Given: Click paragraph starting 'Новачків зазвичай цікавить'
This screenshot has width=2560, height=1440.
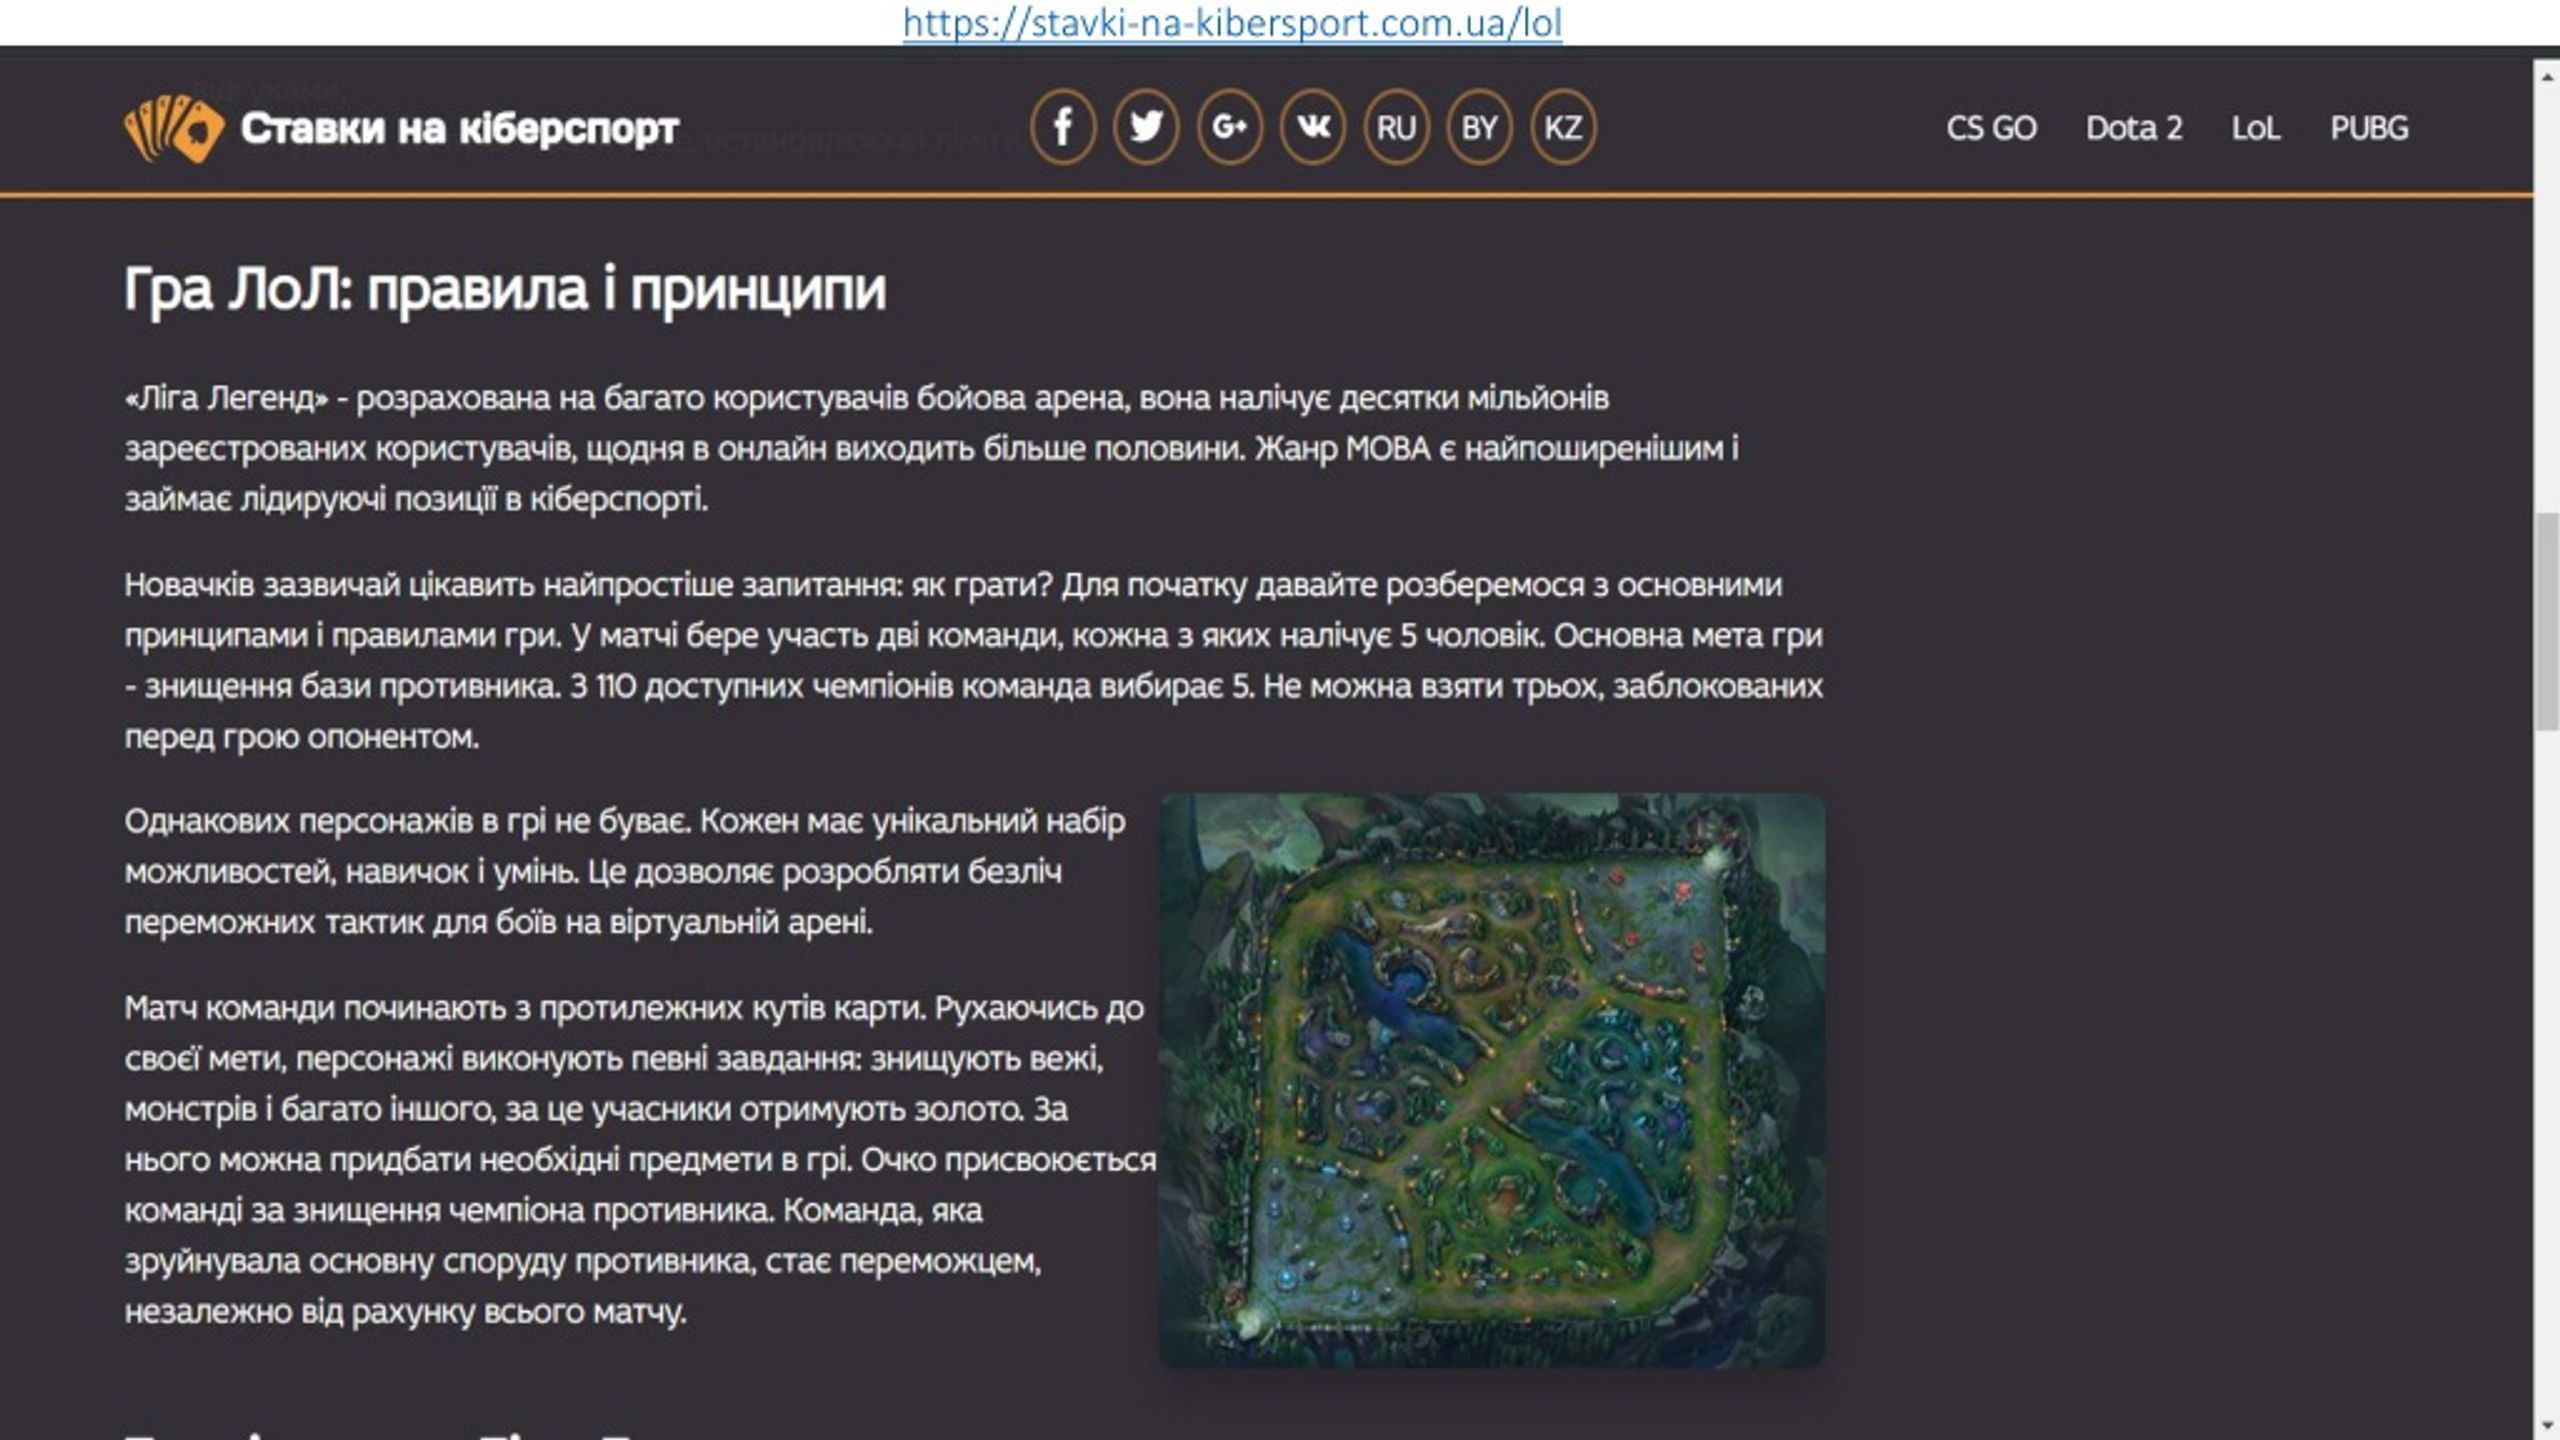Looking at the screenshot, I should (974, 660).
